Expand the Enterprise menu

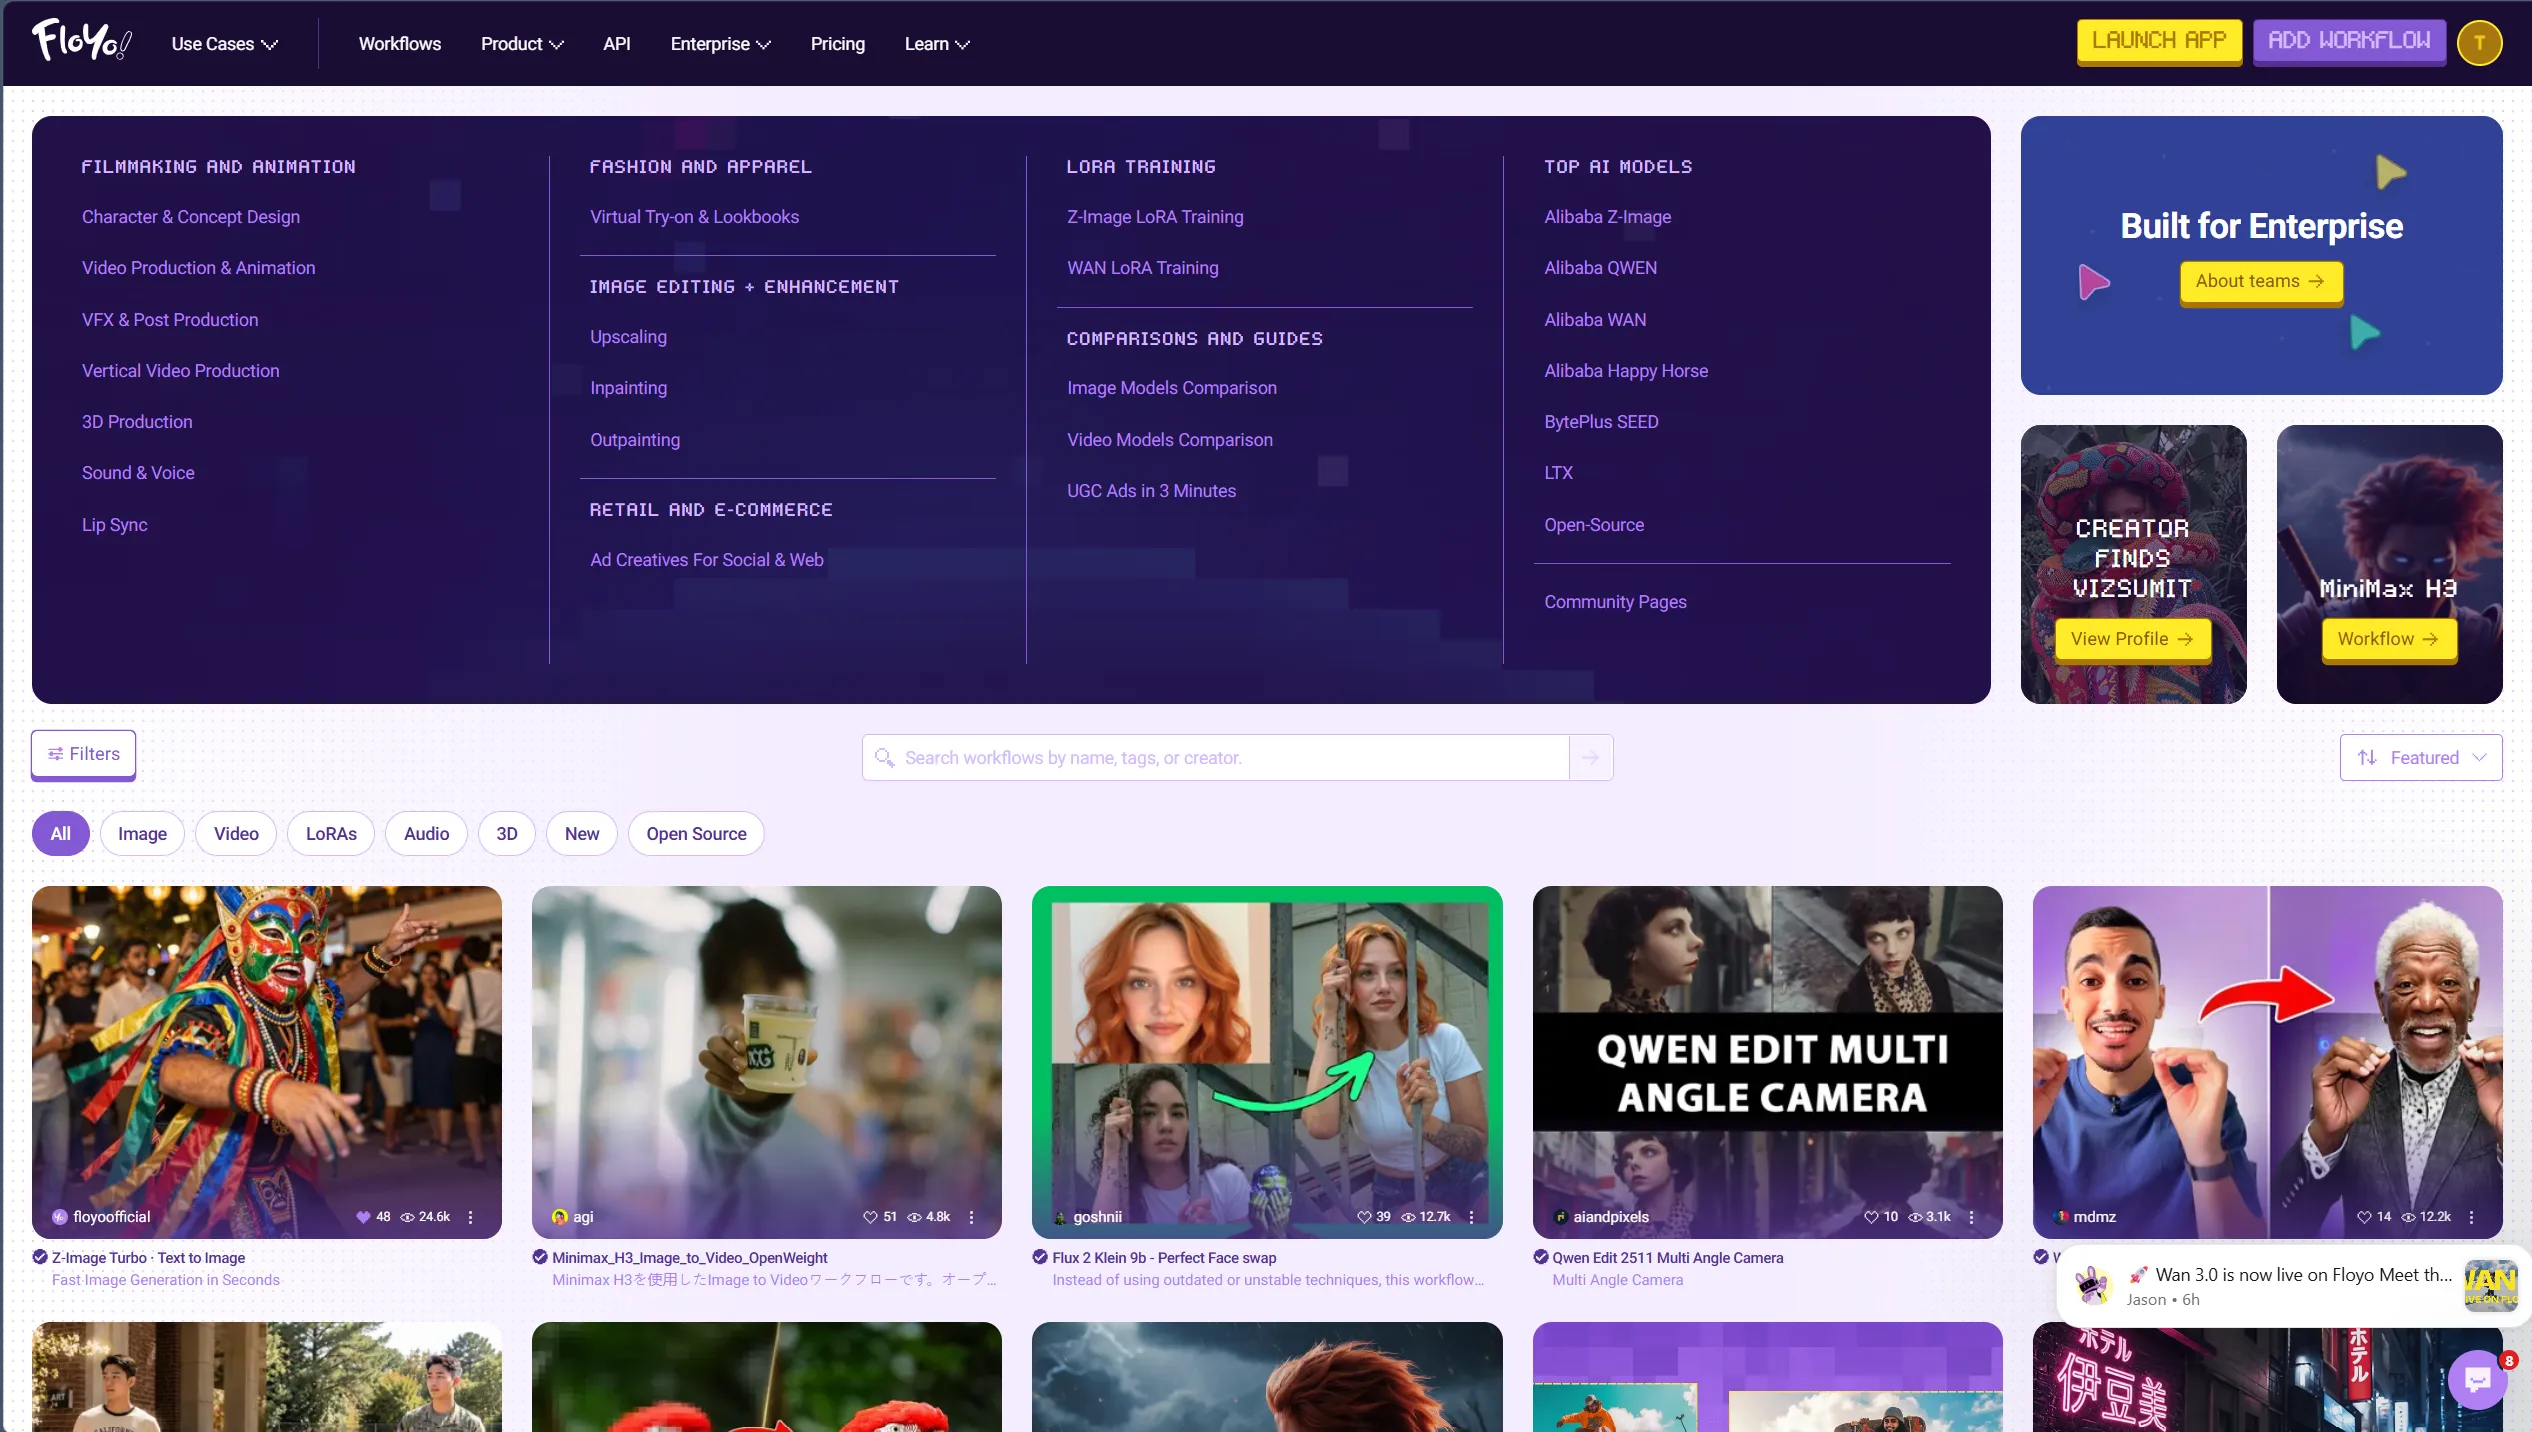tap(720, 44)
